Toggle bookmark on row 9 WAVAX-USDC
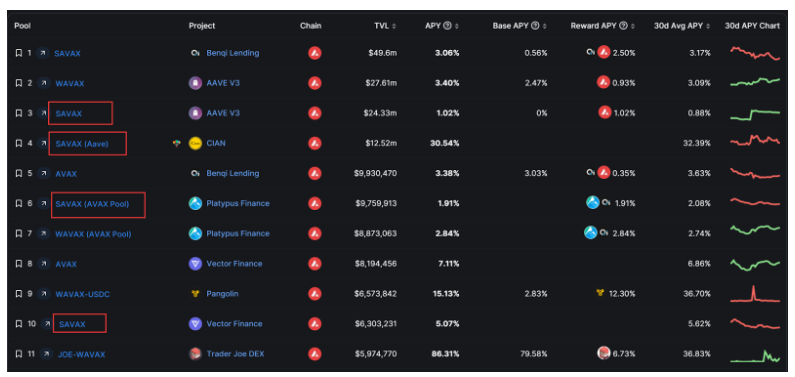Image resolution: width=795 pixels, height=377 pixels. coord(19,294)
